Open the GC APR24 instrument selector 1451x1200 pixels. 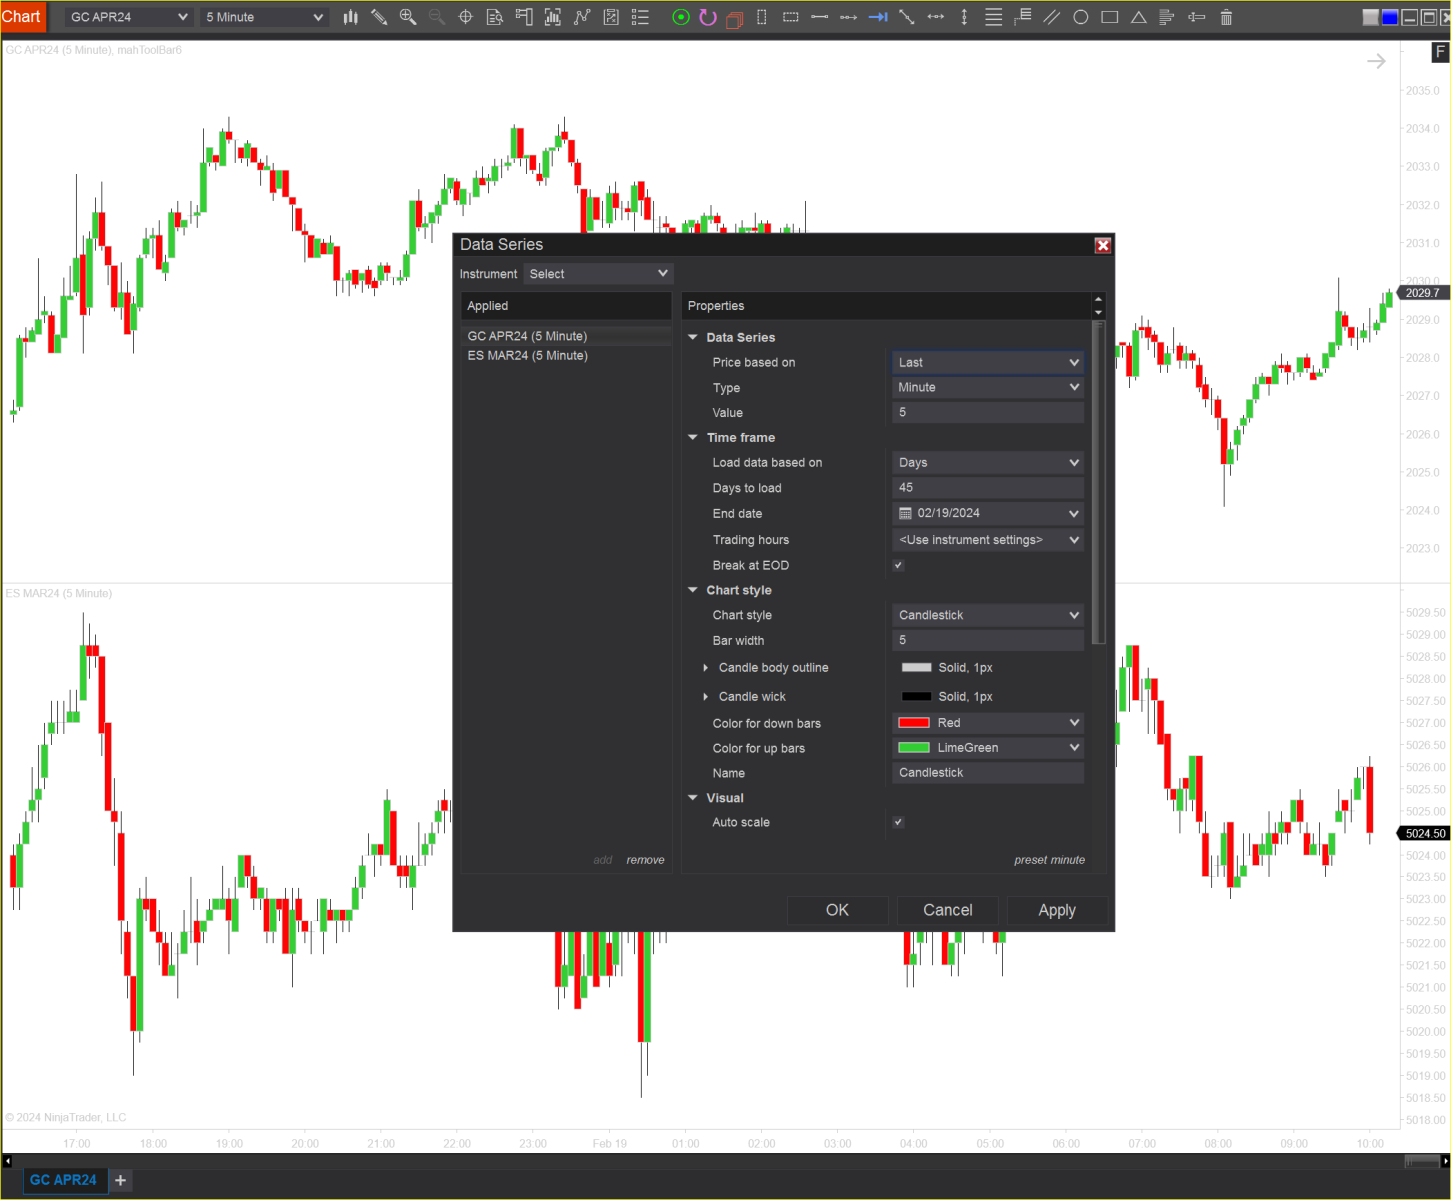pyautogui.click(x=128, y=17)
